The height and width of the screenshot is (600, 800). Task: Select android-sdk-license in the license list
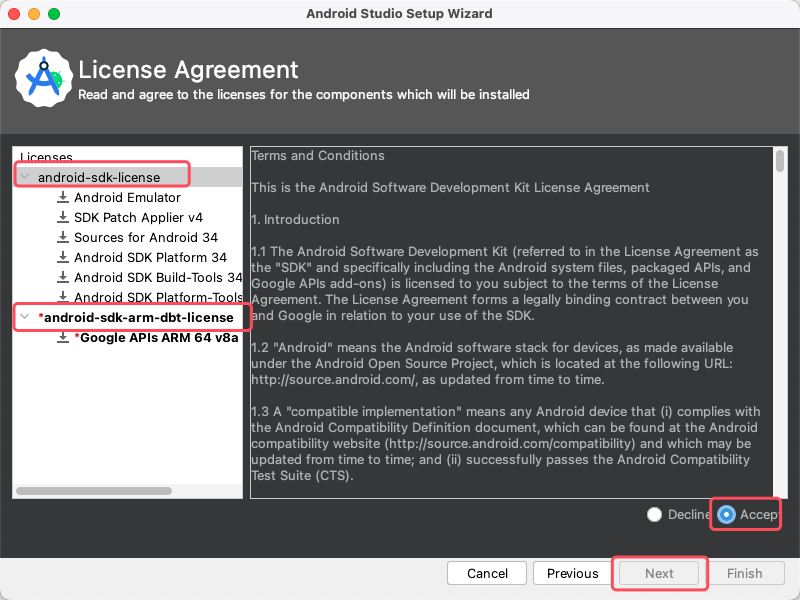tap(99, 177)
